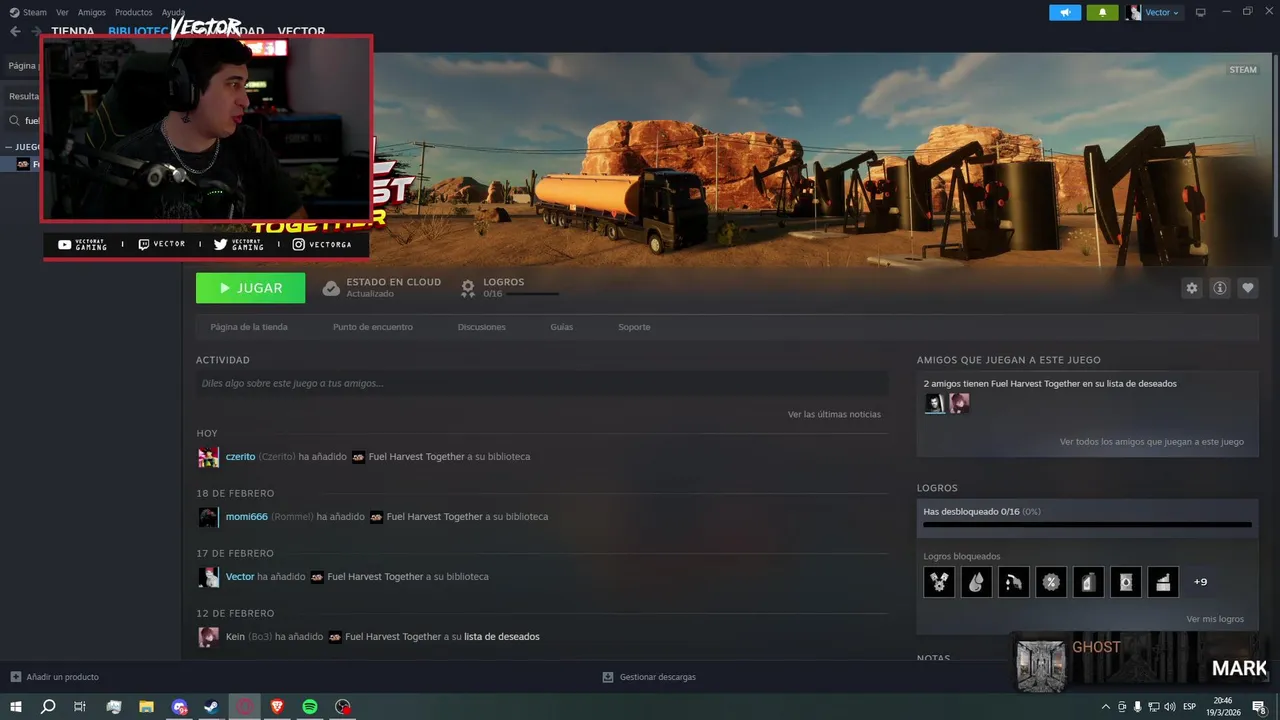Open Vector's profile link in activity

(240, 577)
